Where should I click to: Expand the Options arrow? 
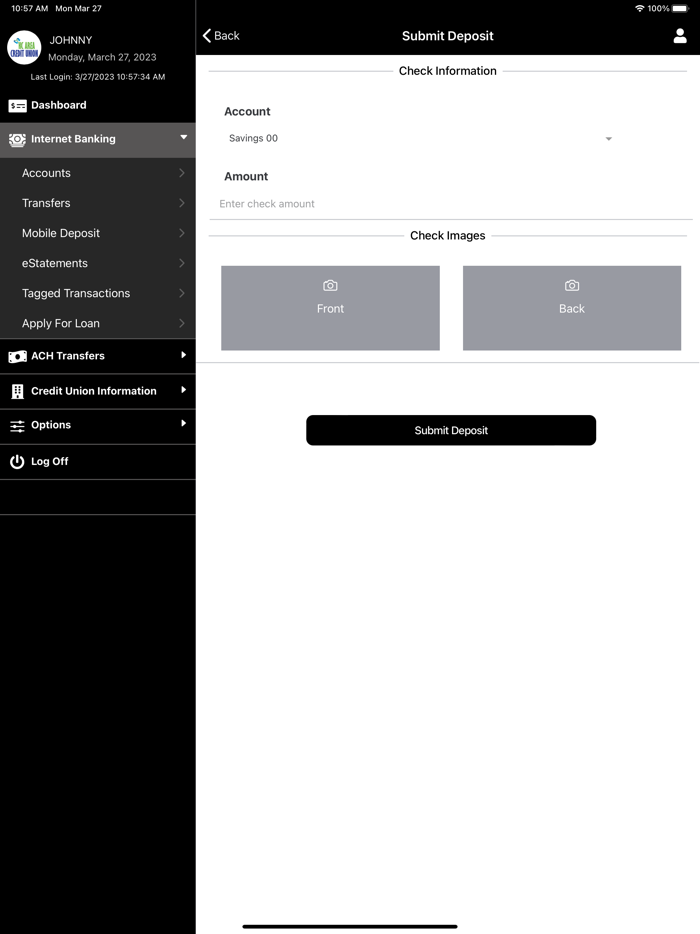183,424
